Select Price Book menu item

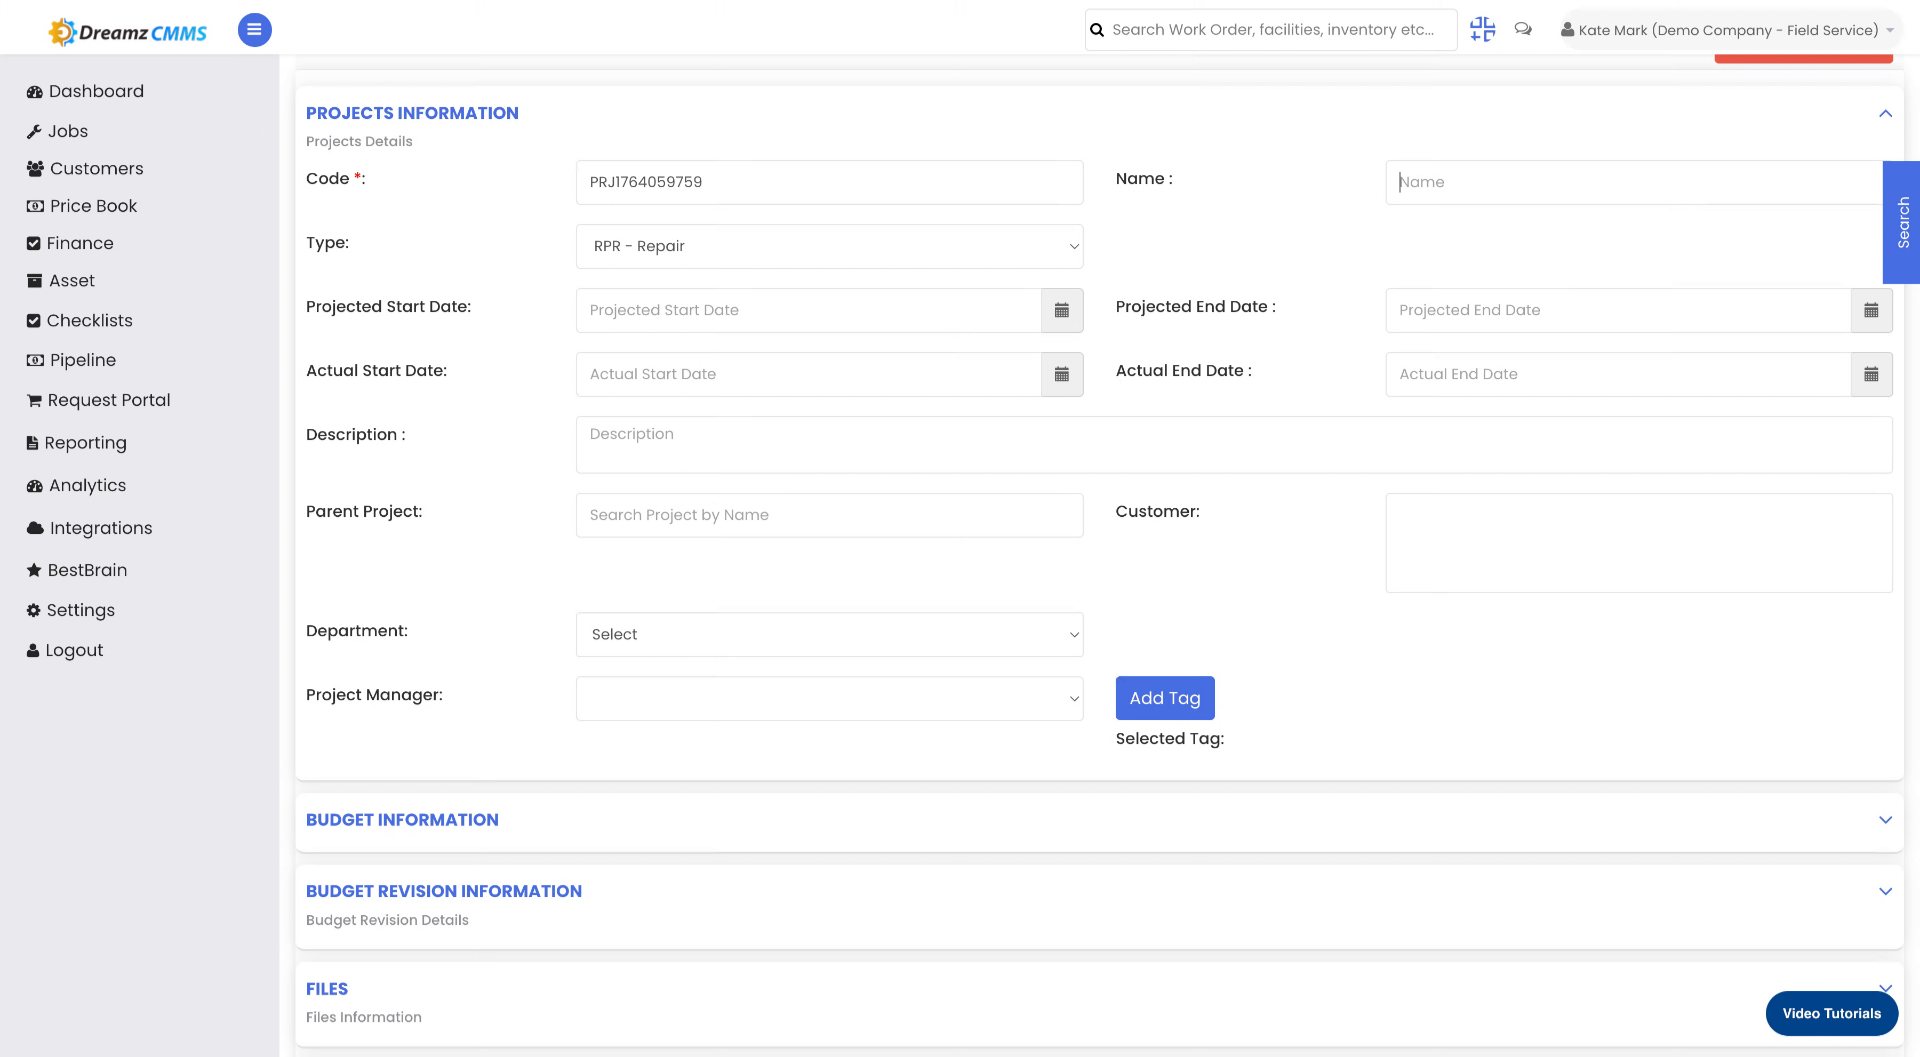click(x=83, y=206)
